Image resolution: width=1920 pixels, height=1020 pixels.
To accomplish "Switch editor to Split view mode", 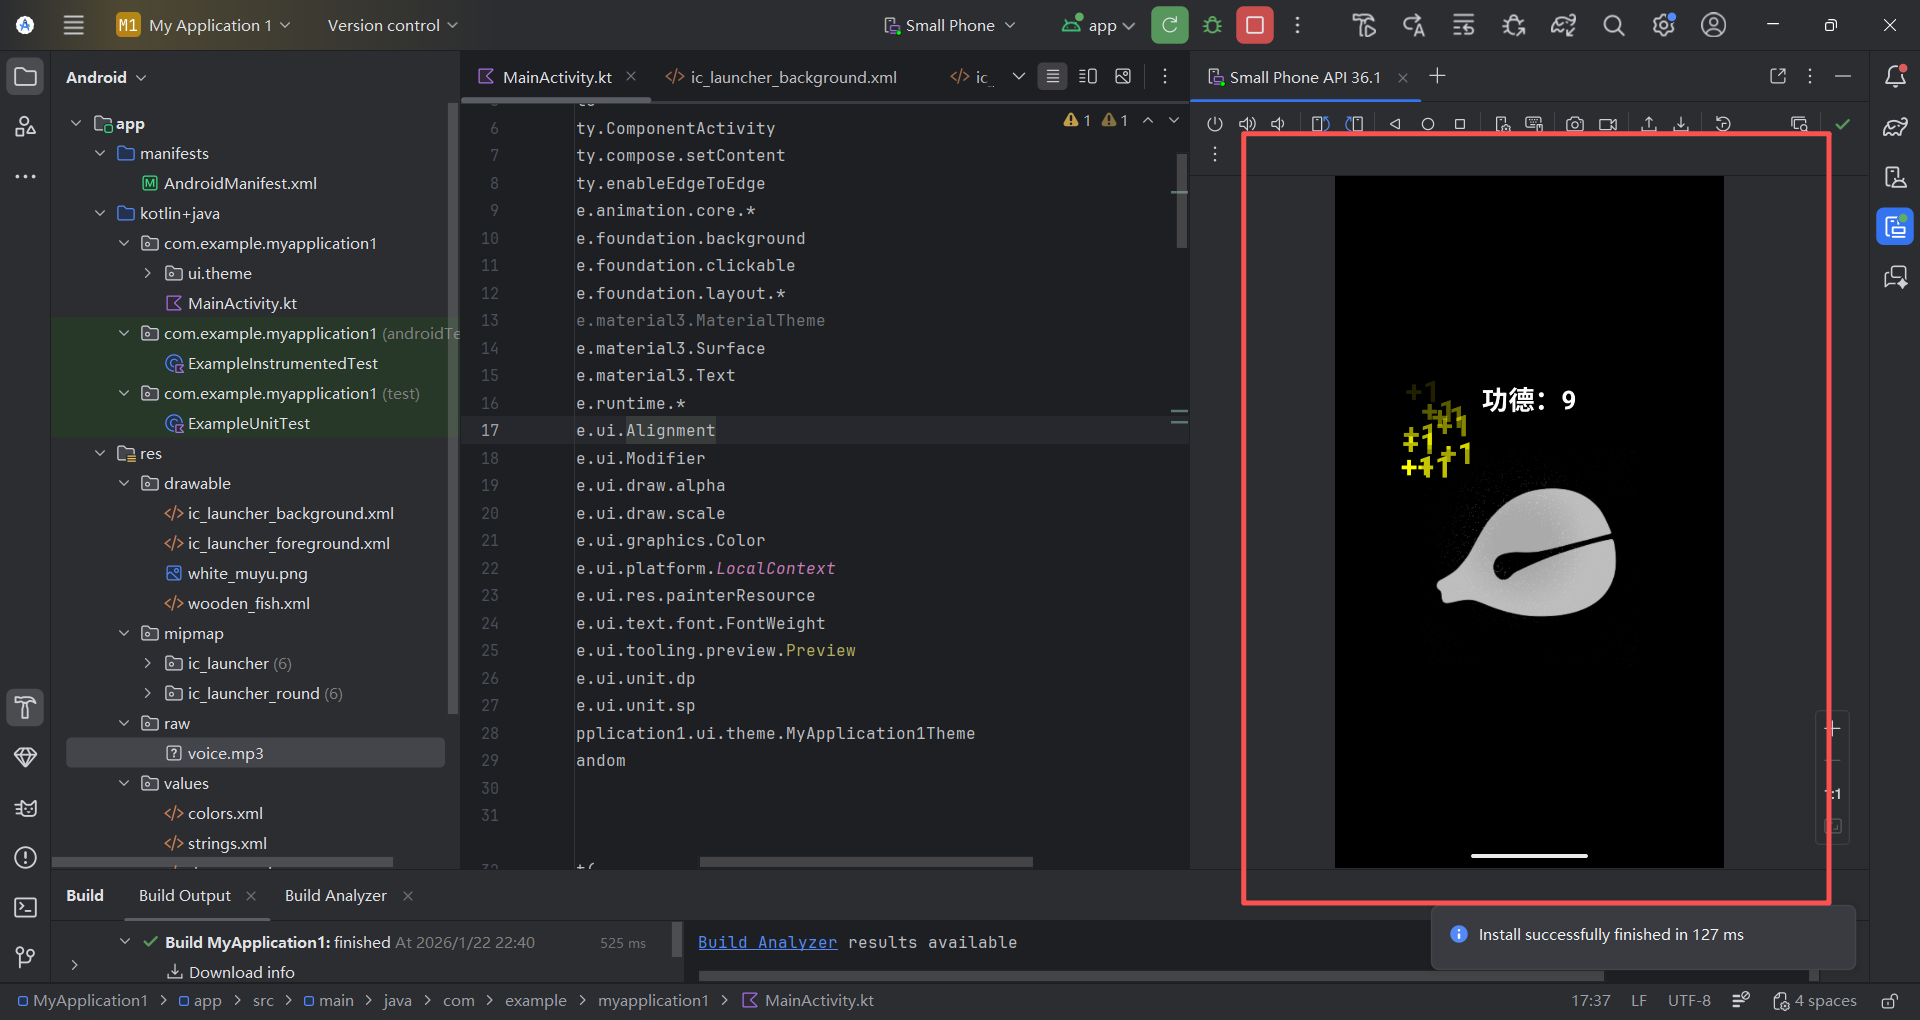I will point(1088,77).
